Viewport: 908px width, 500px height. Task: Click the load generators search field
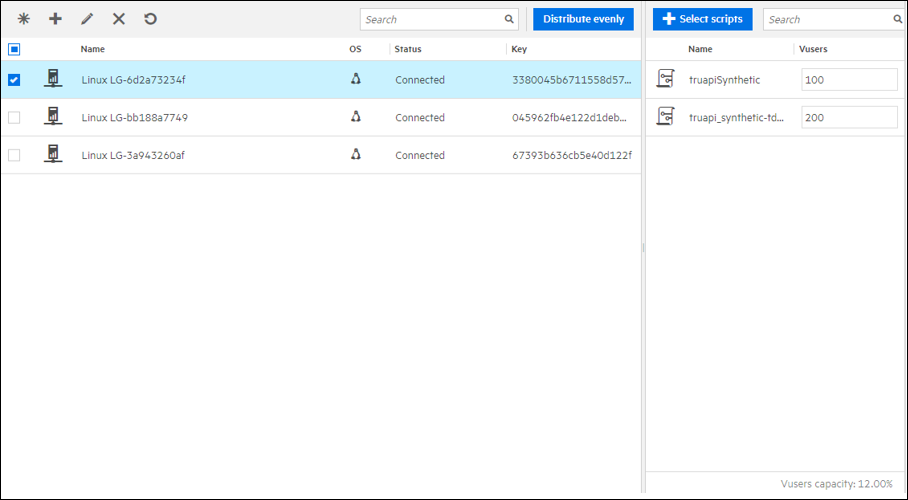pyautogui.click(x=432, y=19)
